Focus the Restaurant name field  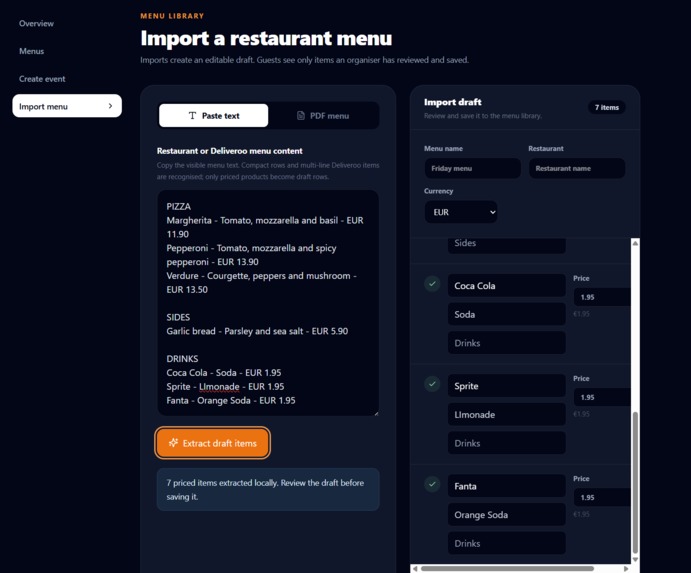[x=577, y=168]
